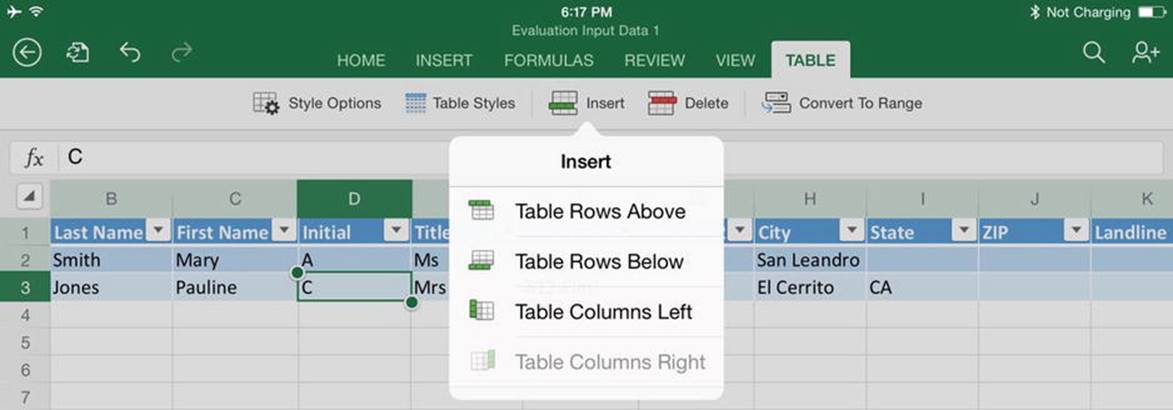Select row 2 header
The width and height of the screenshot is (1173, 410).
pos(25,260)
